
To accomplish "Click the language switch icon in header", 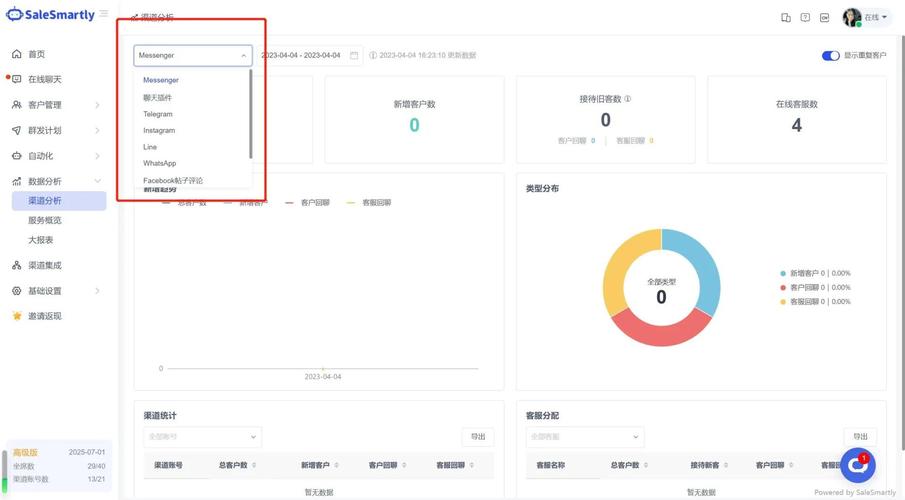I will point(824,18).
